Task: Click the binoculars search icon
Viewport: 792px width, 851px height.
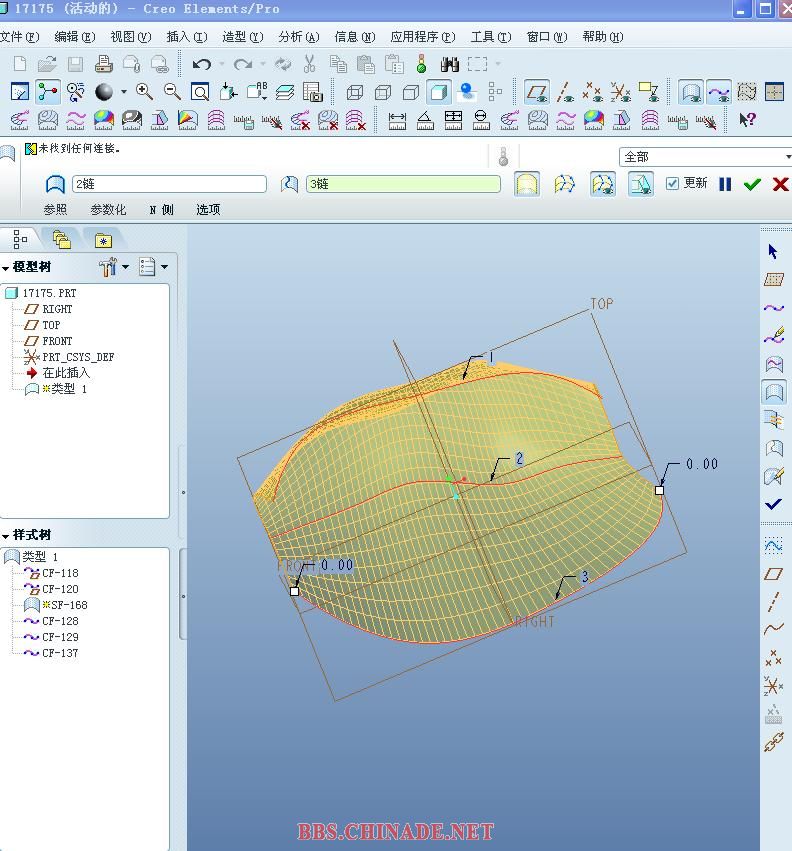Action: [449, 64]
